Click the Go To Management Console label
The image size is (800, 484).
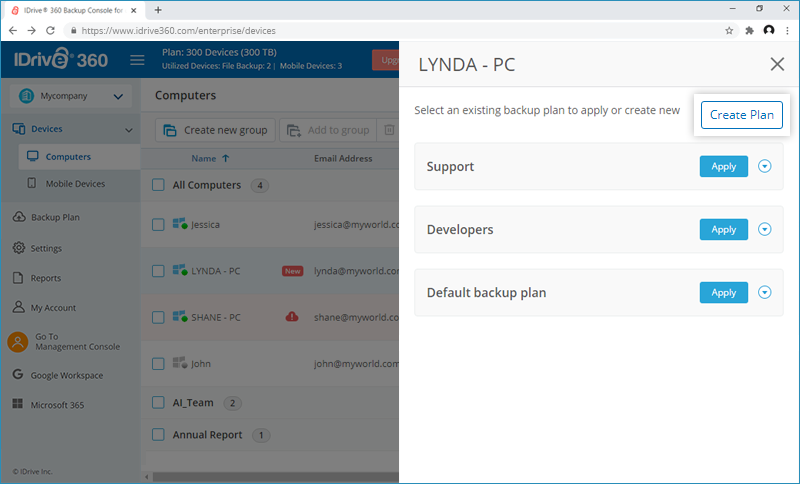[x=78, y=342]
